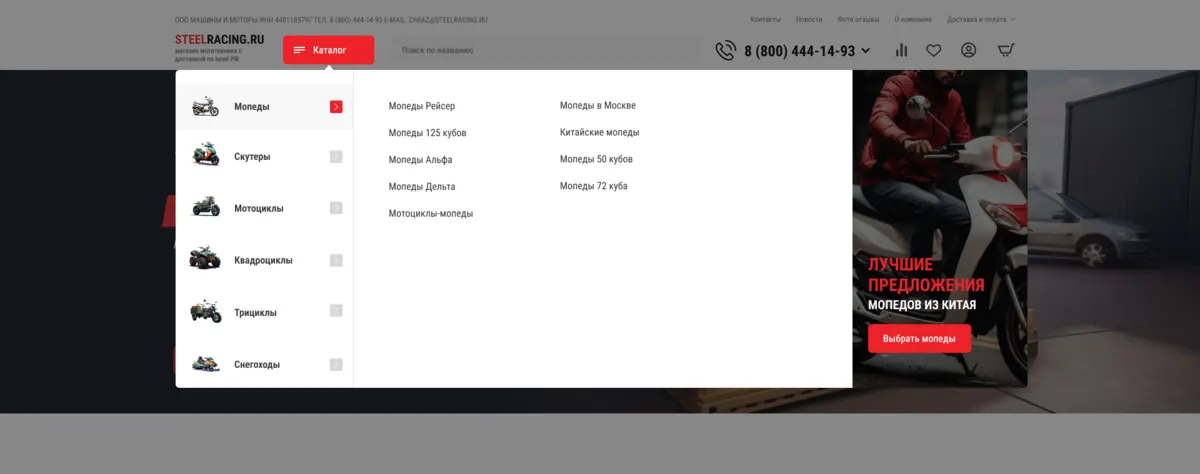Call the 8 (800) 444-14-93 number
Image resolution: width=1200 pixels, height=474 pixels.
pos(799,51)
